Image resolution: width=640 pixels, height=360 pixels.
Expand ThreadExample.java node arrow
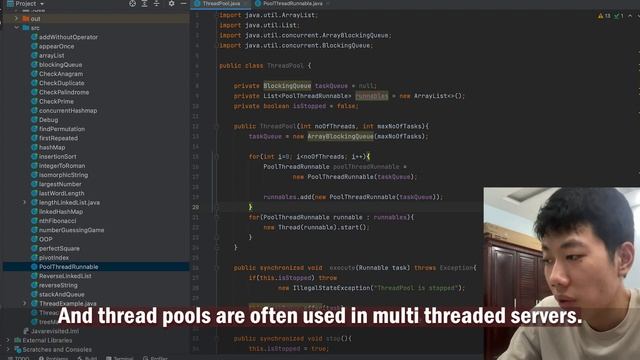24,303
